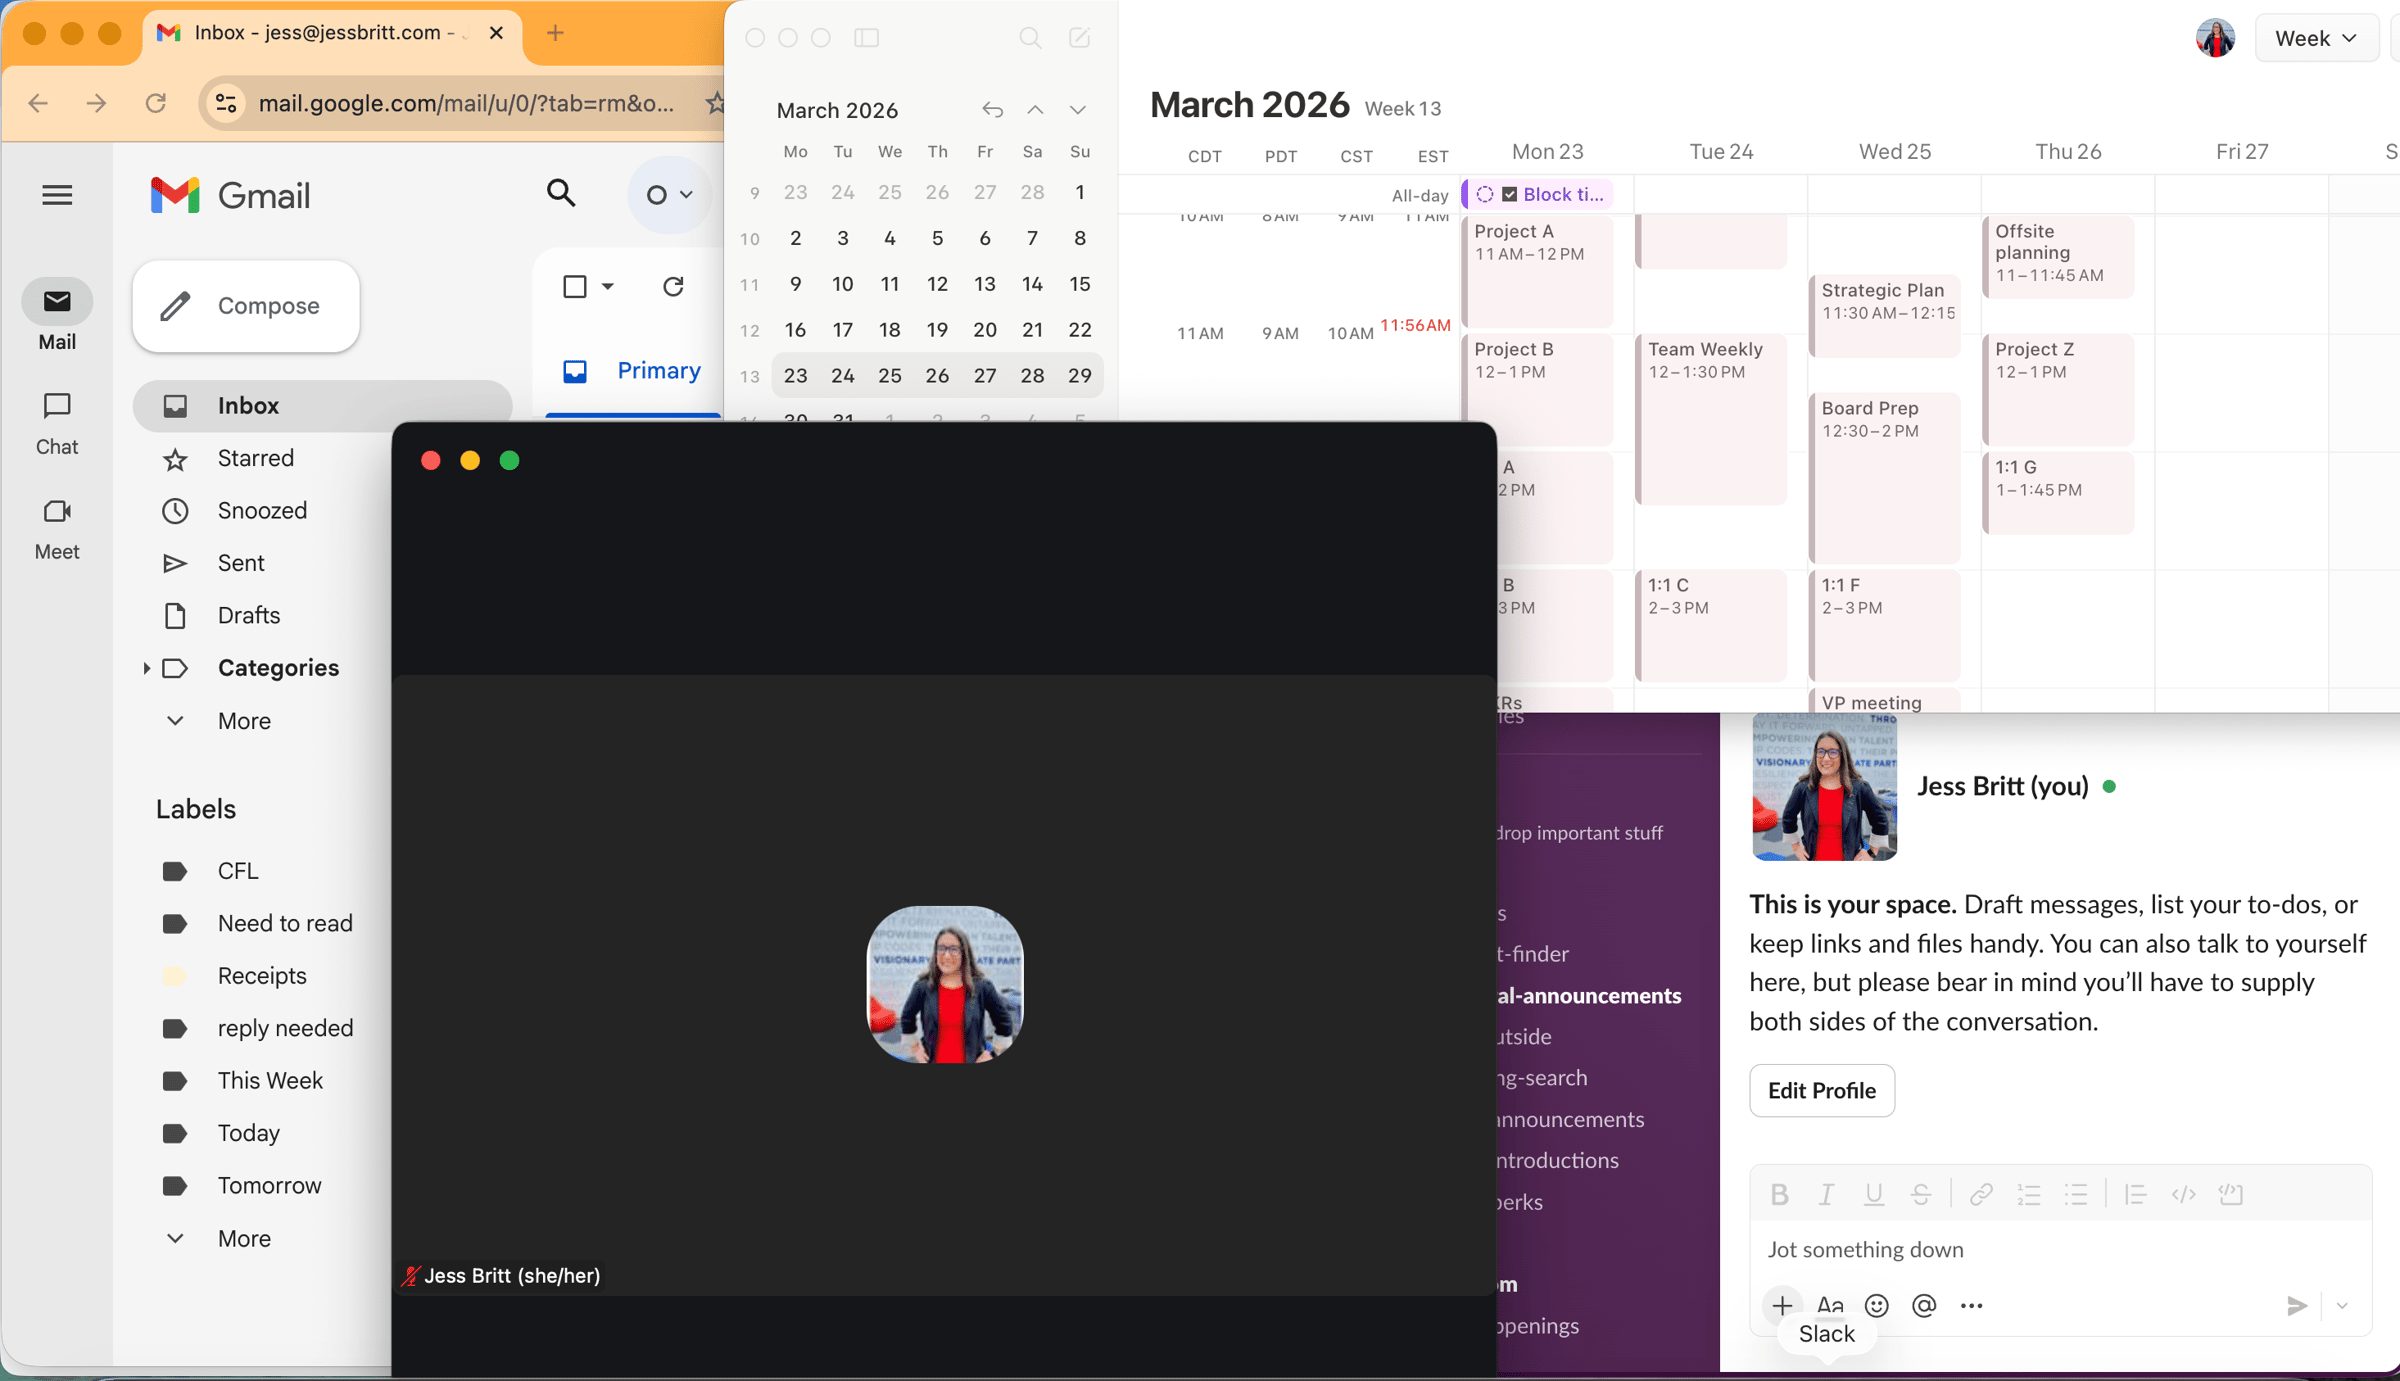Check the message selection checkbox in Gmail
The width and height of the screenshot is (2400, 1381).
click(575, 286)
